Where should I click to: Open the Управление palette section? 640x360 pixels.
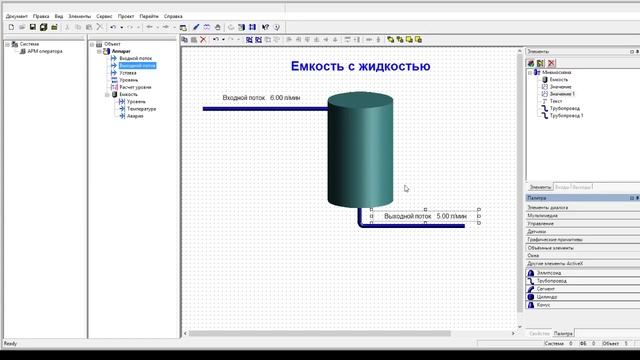[x=583, y=224]
